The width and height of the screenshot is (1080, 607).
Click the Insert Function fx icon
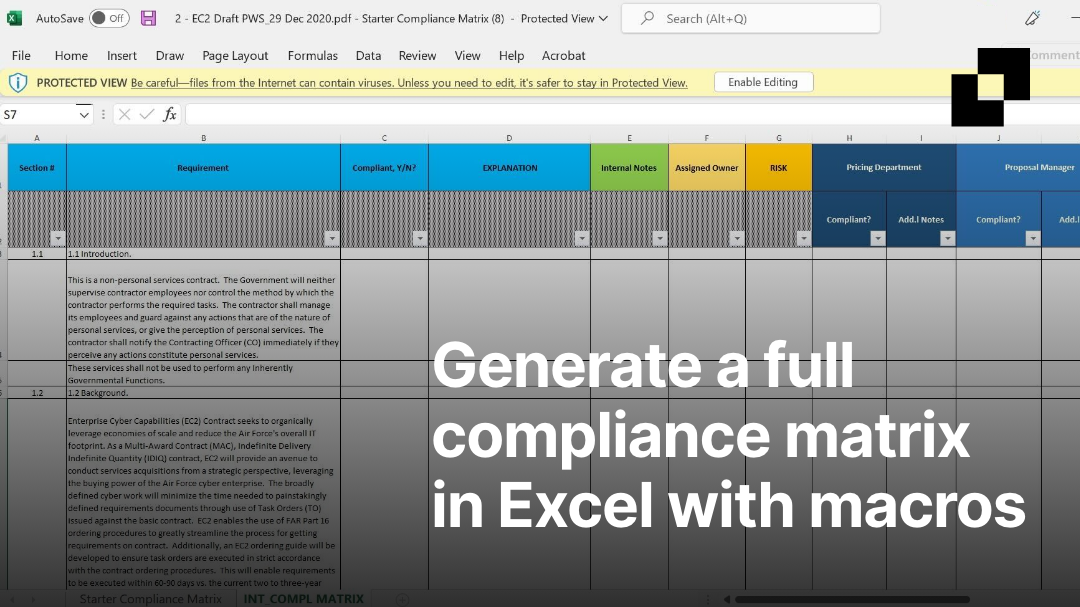pyautogui.click(x=170, y=115)
